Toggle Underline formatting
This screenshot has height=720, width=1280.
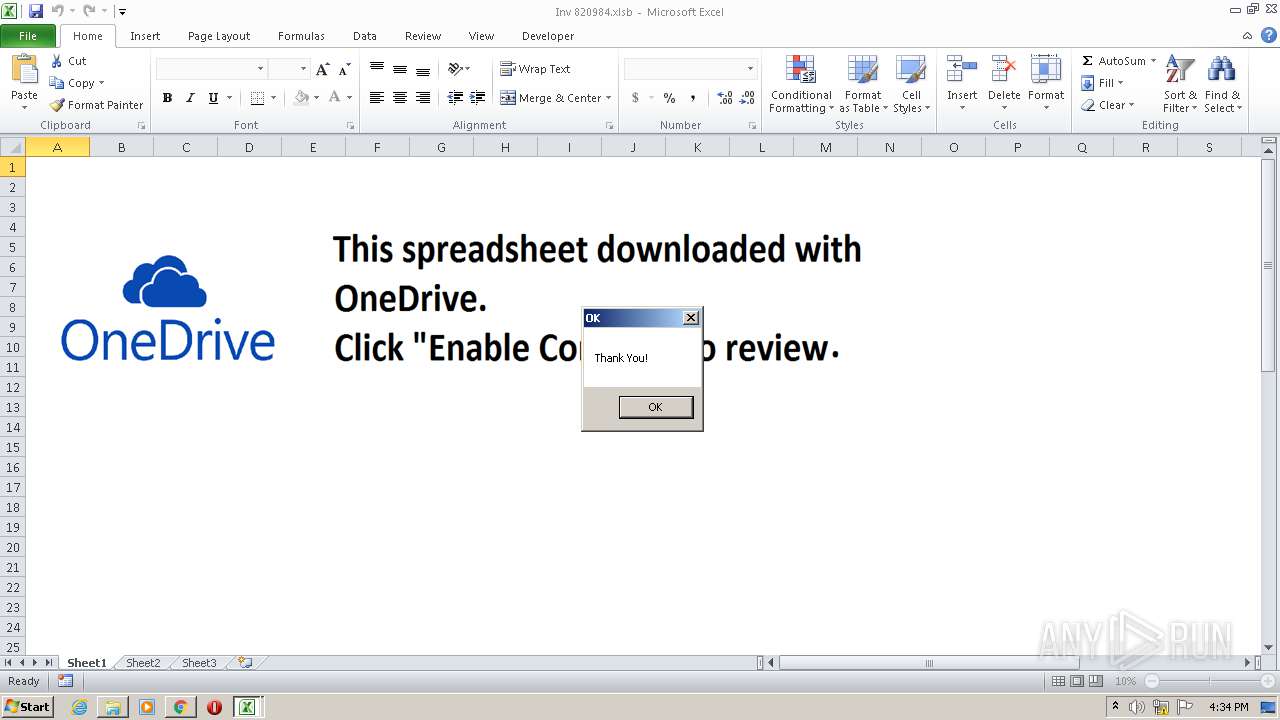click(213, 98)
